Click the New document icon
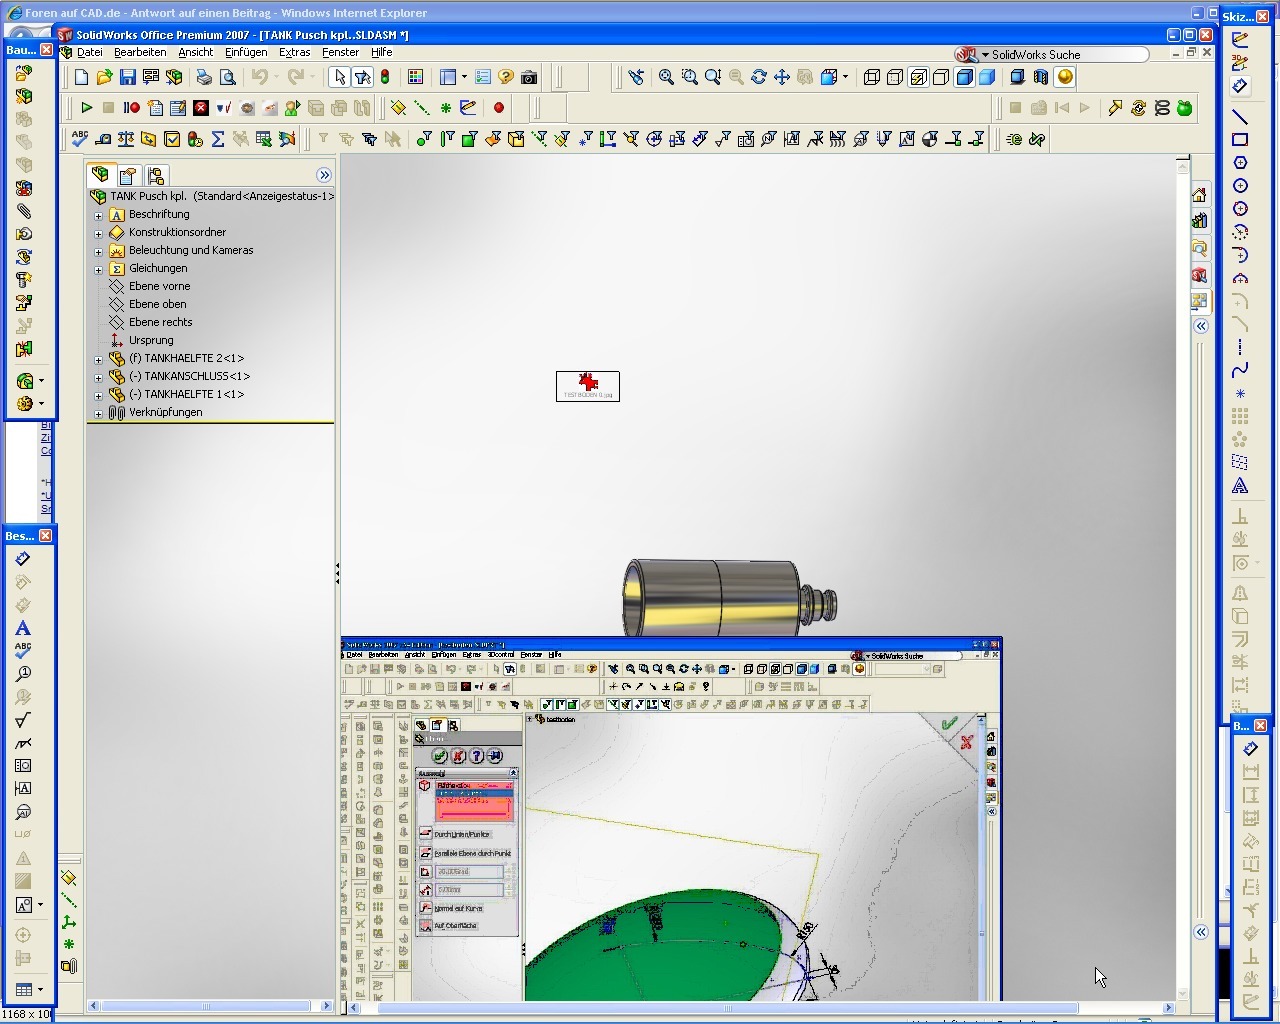 click(82, 77)
